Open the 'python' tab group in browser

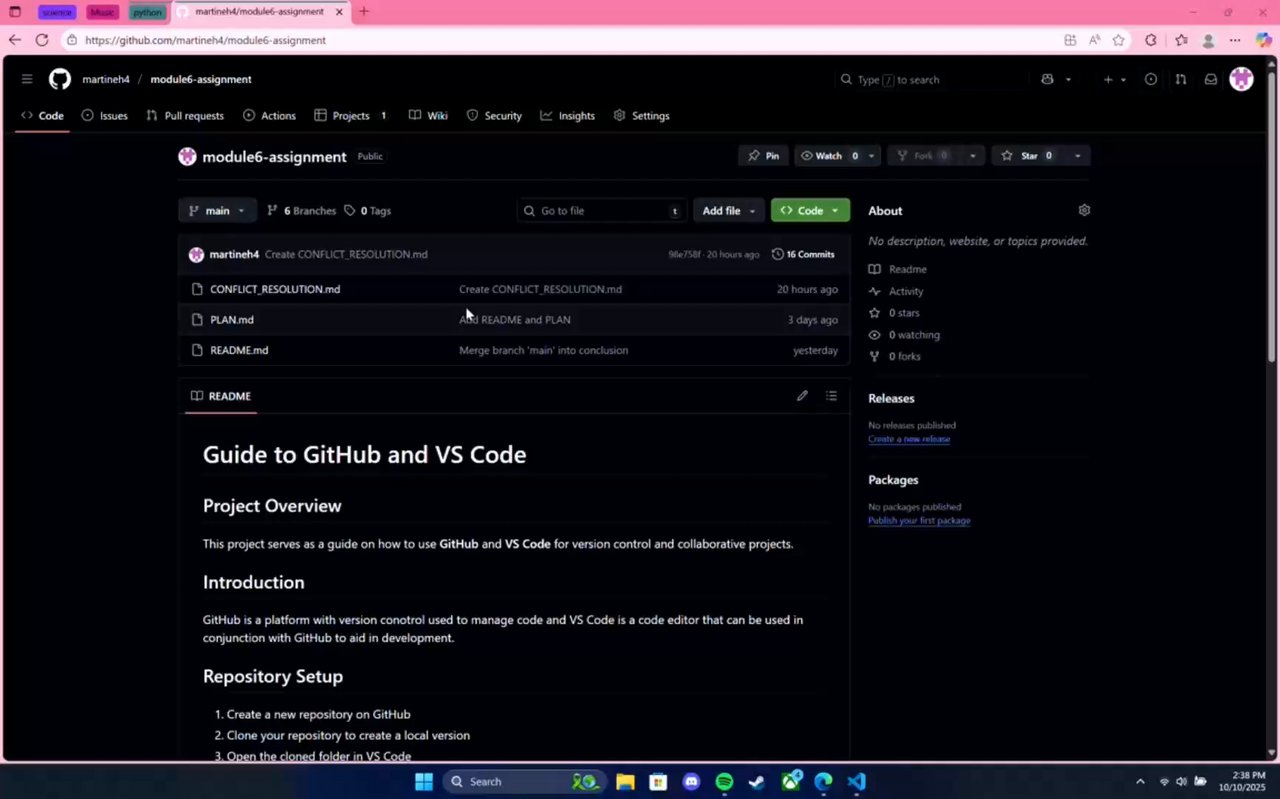point(147,12)
